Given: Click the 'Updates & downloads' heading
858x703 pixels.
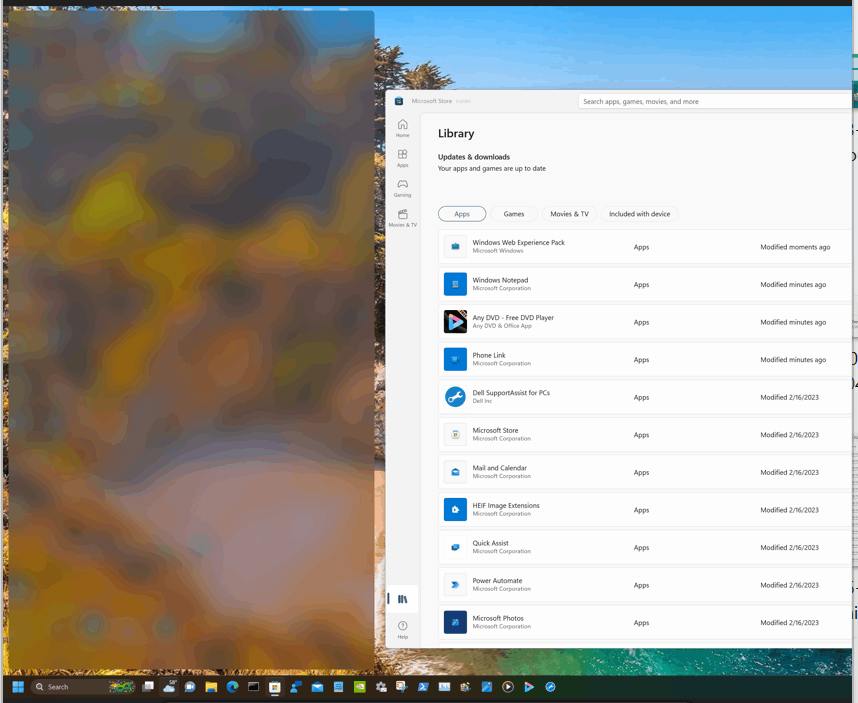Looking at the screenshot, I should (474, 157).
